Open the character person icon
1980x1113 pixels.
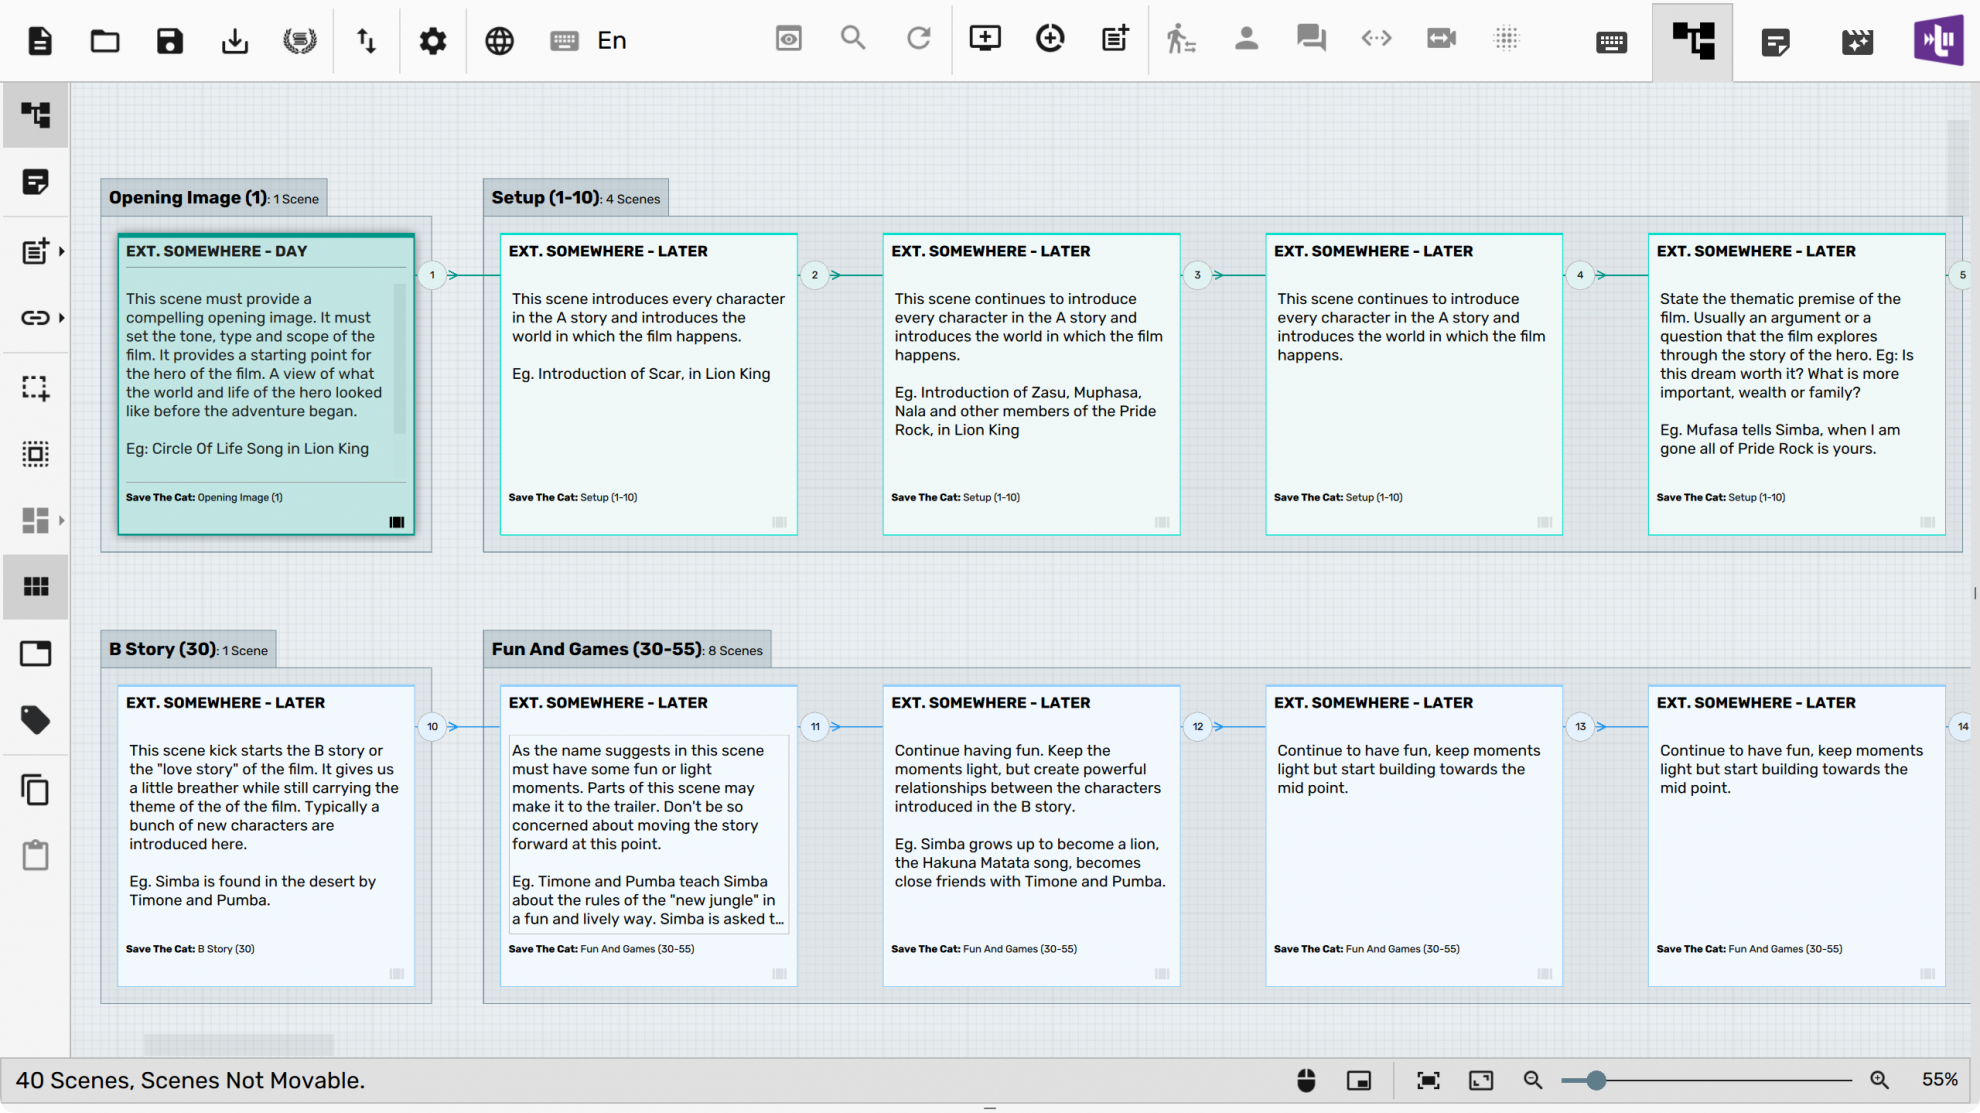point(1246,39)
